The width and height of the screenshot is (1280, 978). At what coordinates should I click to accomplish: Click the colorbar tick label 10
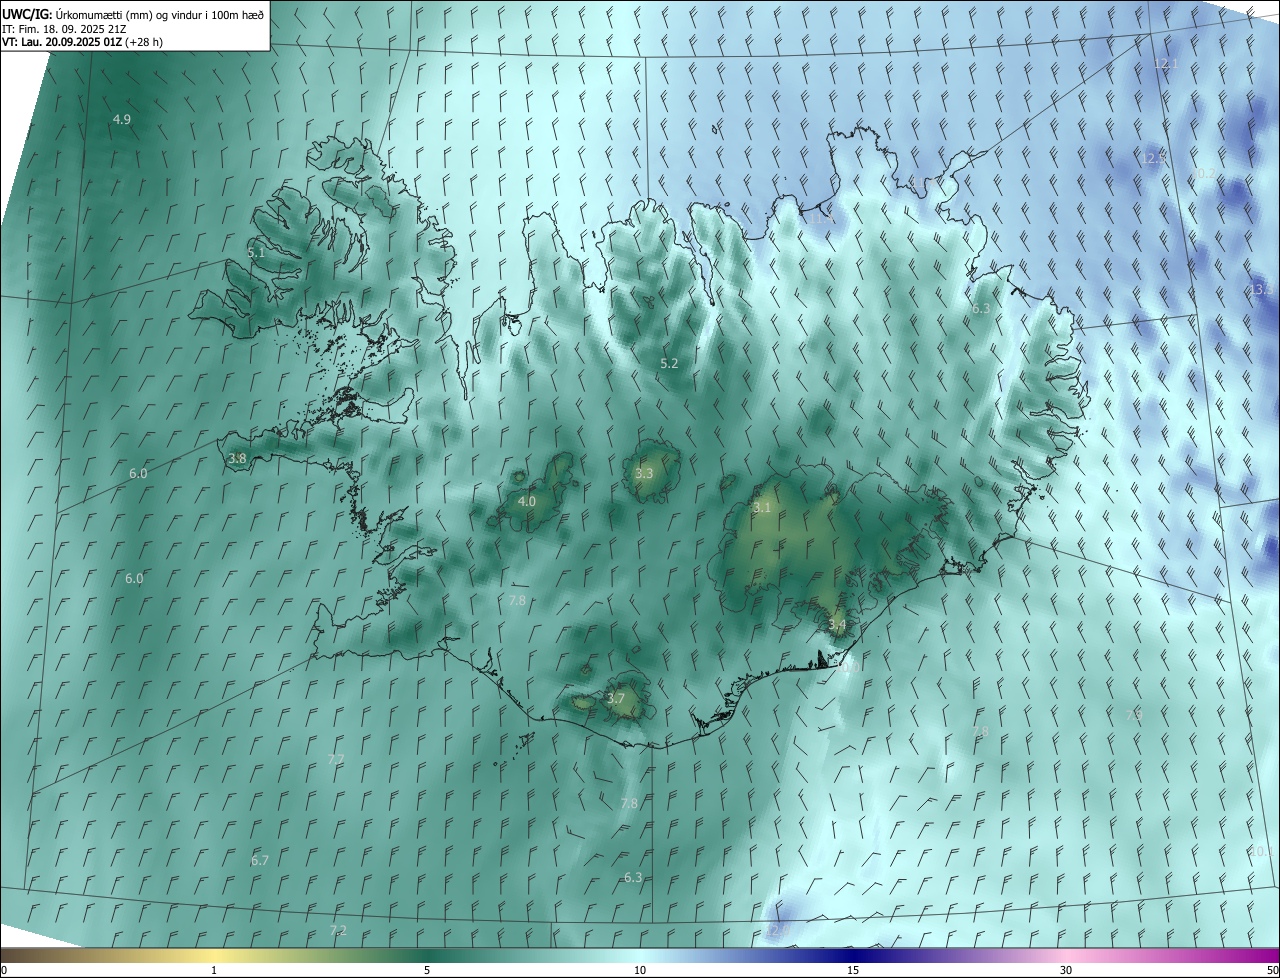[640, 970]
